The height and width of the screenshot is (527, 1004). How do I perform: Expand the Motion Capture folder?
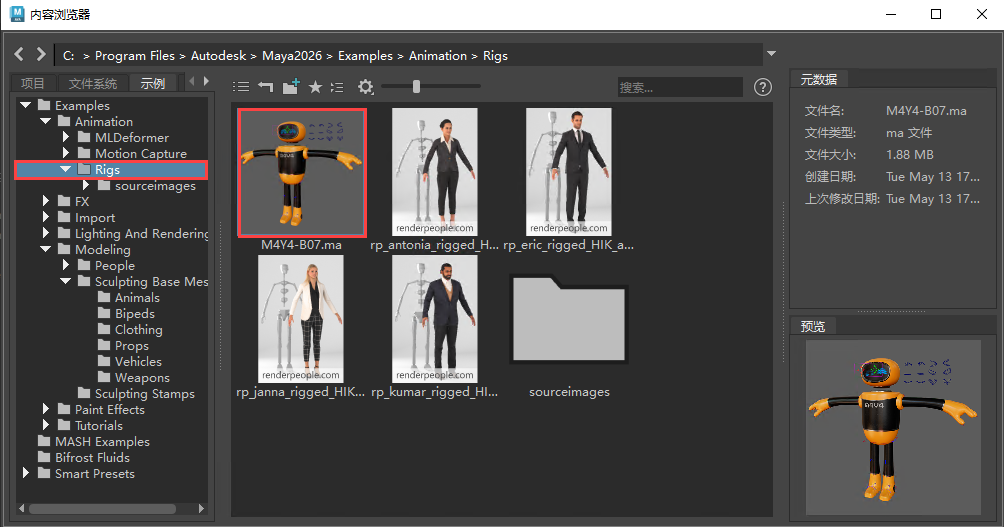[x=65, y=153]
